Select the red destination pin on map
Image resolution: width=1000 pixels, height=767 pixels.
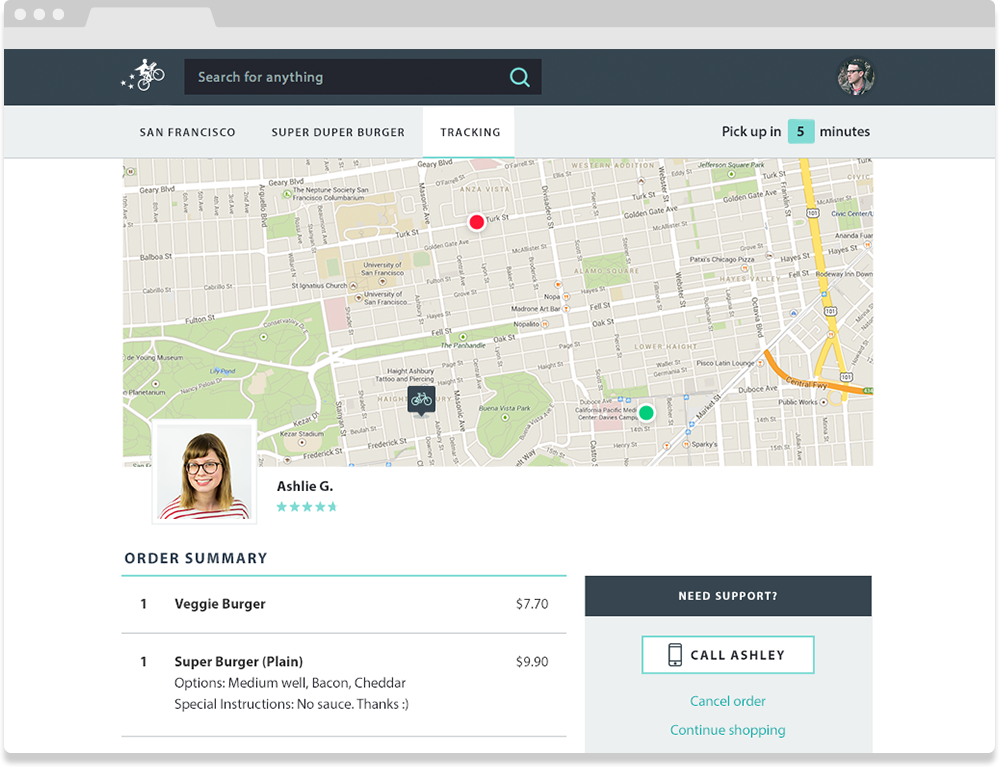(476, 222)
